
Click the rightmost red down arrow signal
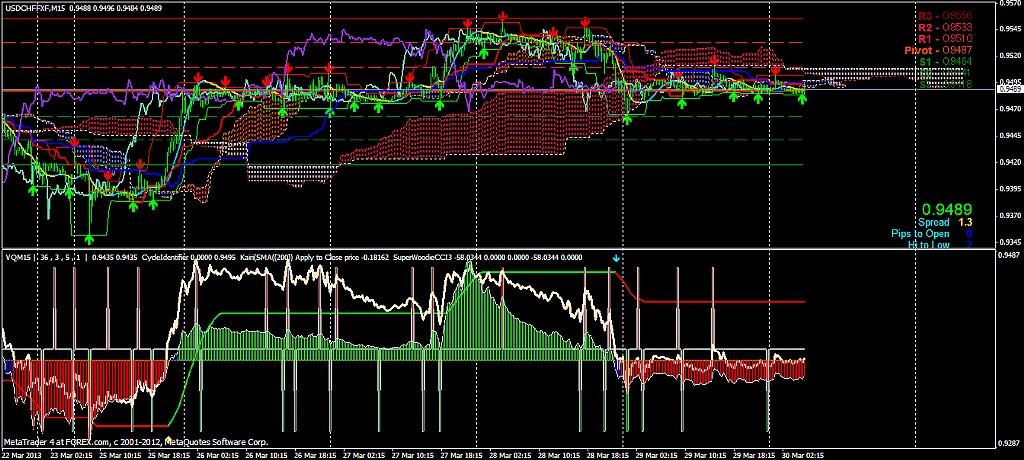tap(775, 70)
